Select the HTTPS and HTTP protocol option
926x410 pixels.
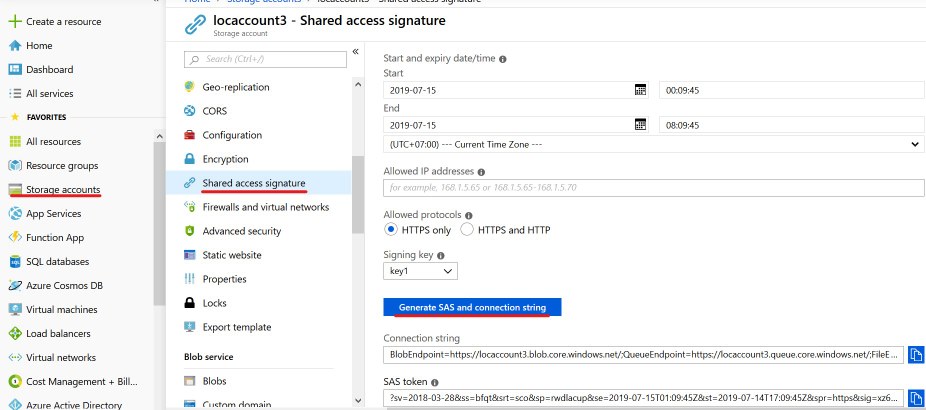467,229
